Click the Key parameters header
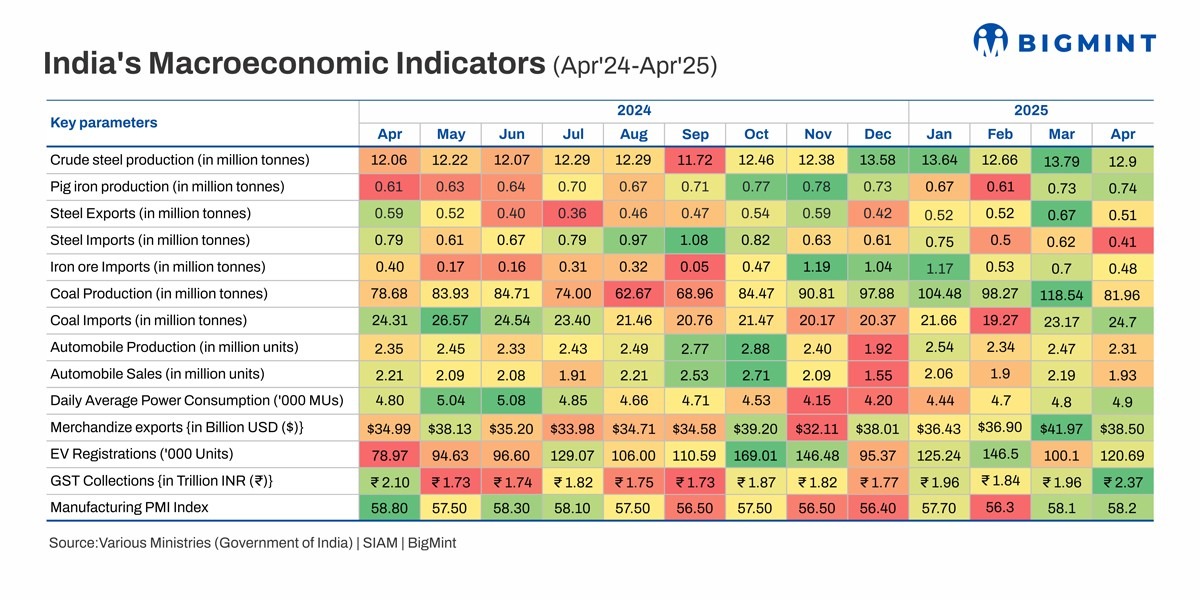Image resolution: width=1200 pixels, height=600 pixels. [104, 123]
